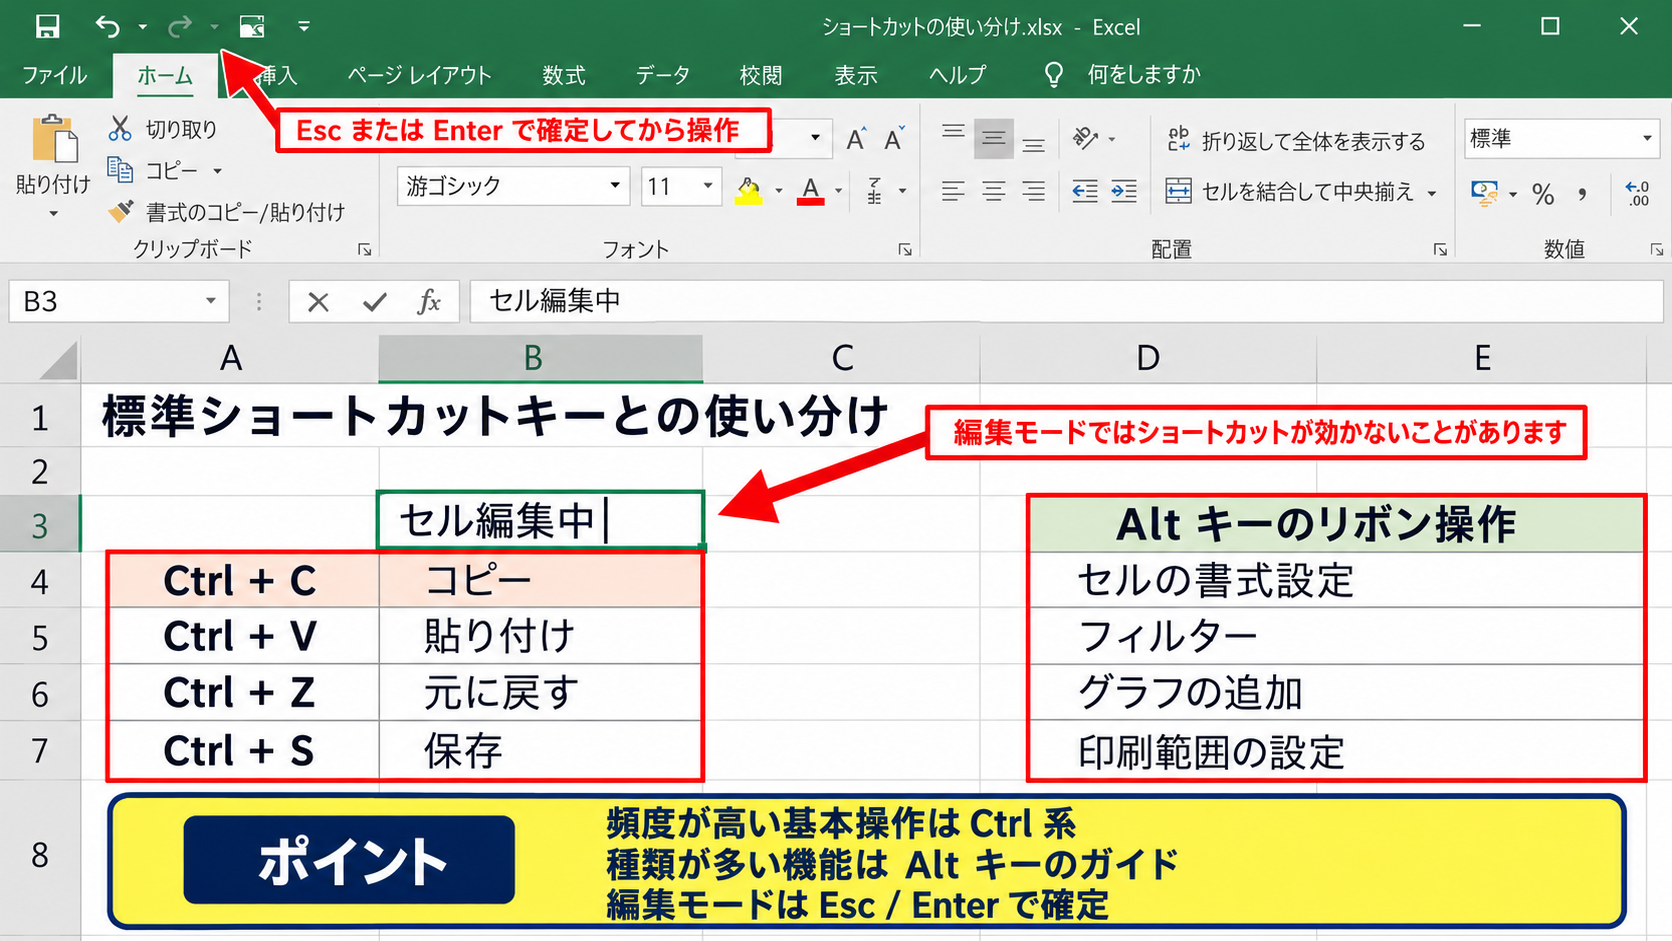Select the ホーム tab
Viewport: 1672px width, 941px height.
(x=165, y=75)
